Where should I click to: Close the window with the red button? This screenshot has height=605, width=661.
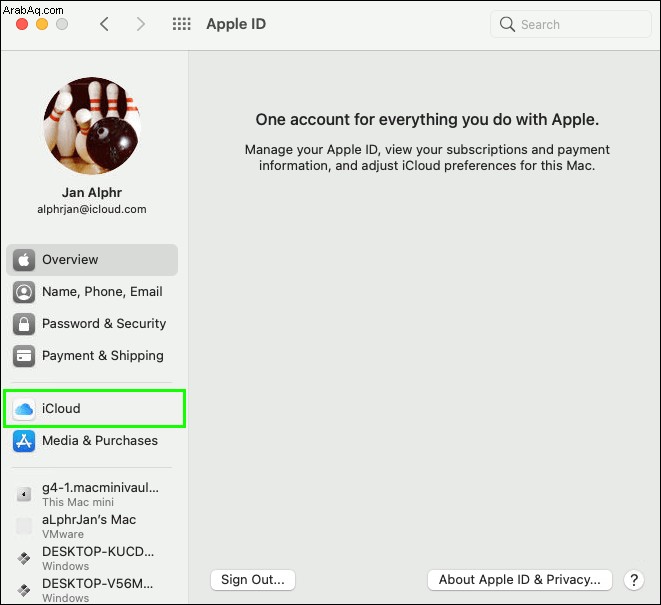[22, 24]
